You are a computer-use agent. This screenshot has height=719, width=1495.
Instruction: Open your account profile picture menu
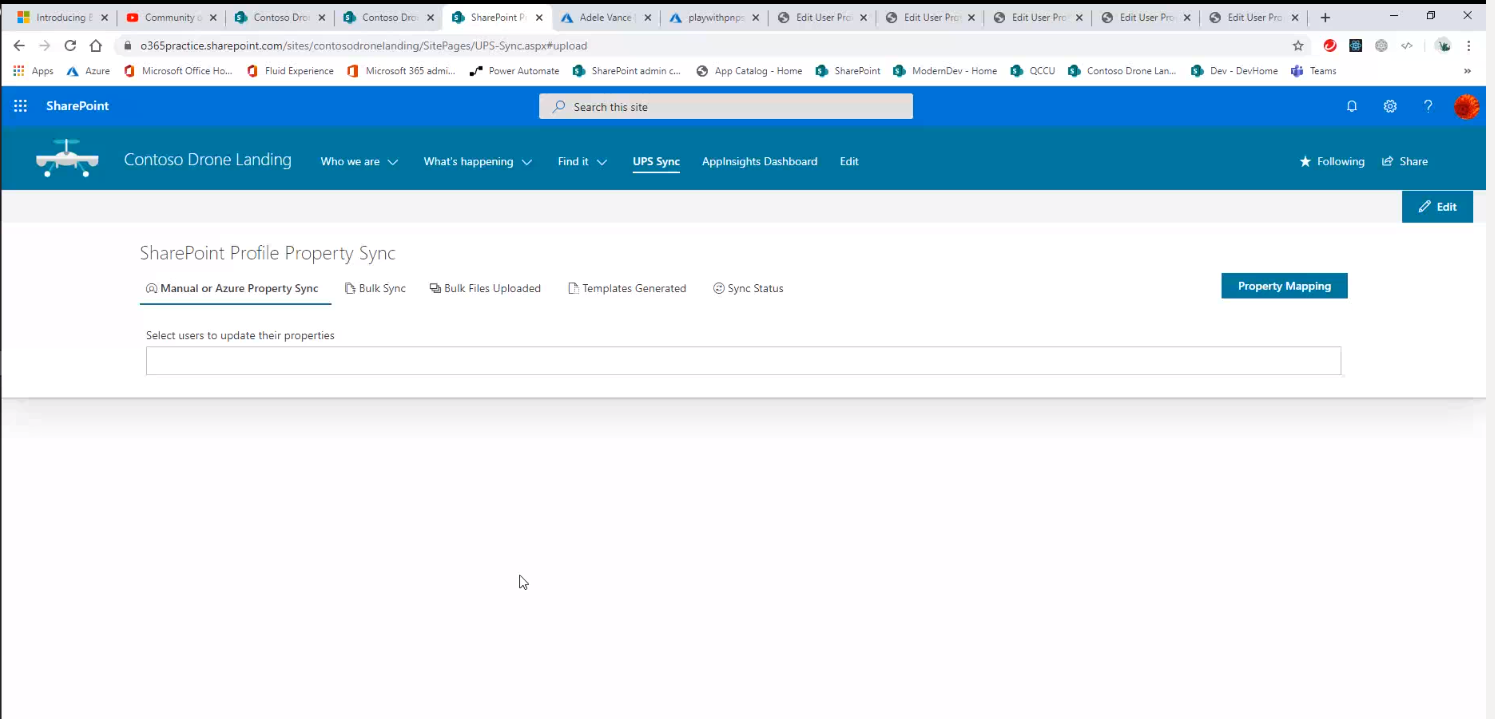(x=1465, y=106)
